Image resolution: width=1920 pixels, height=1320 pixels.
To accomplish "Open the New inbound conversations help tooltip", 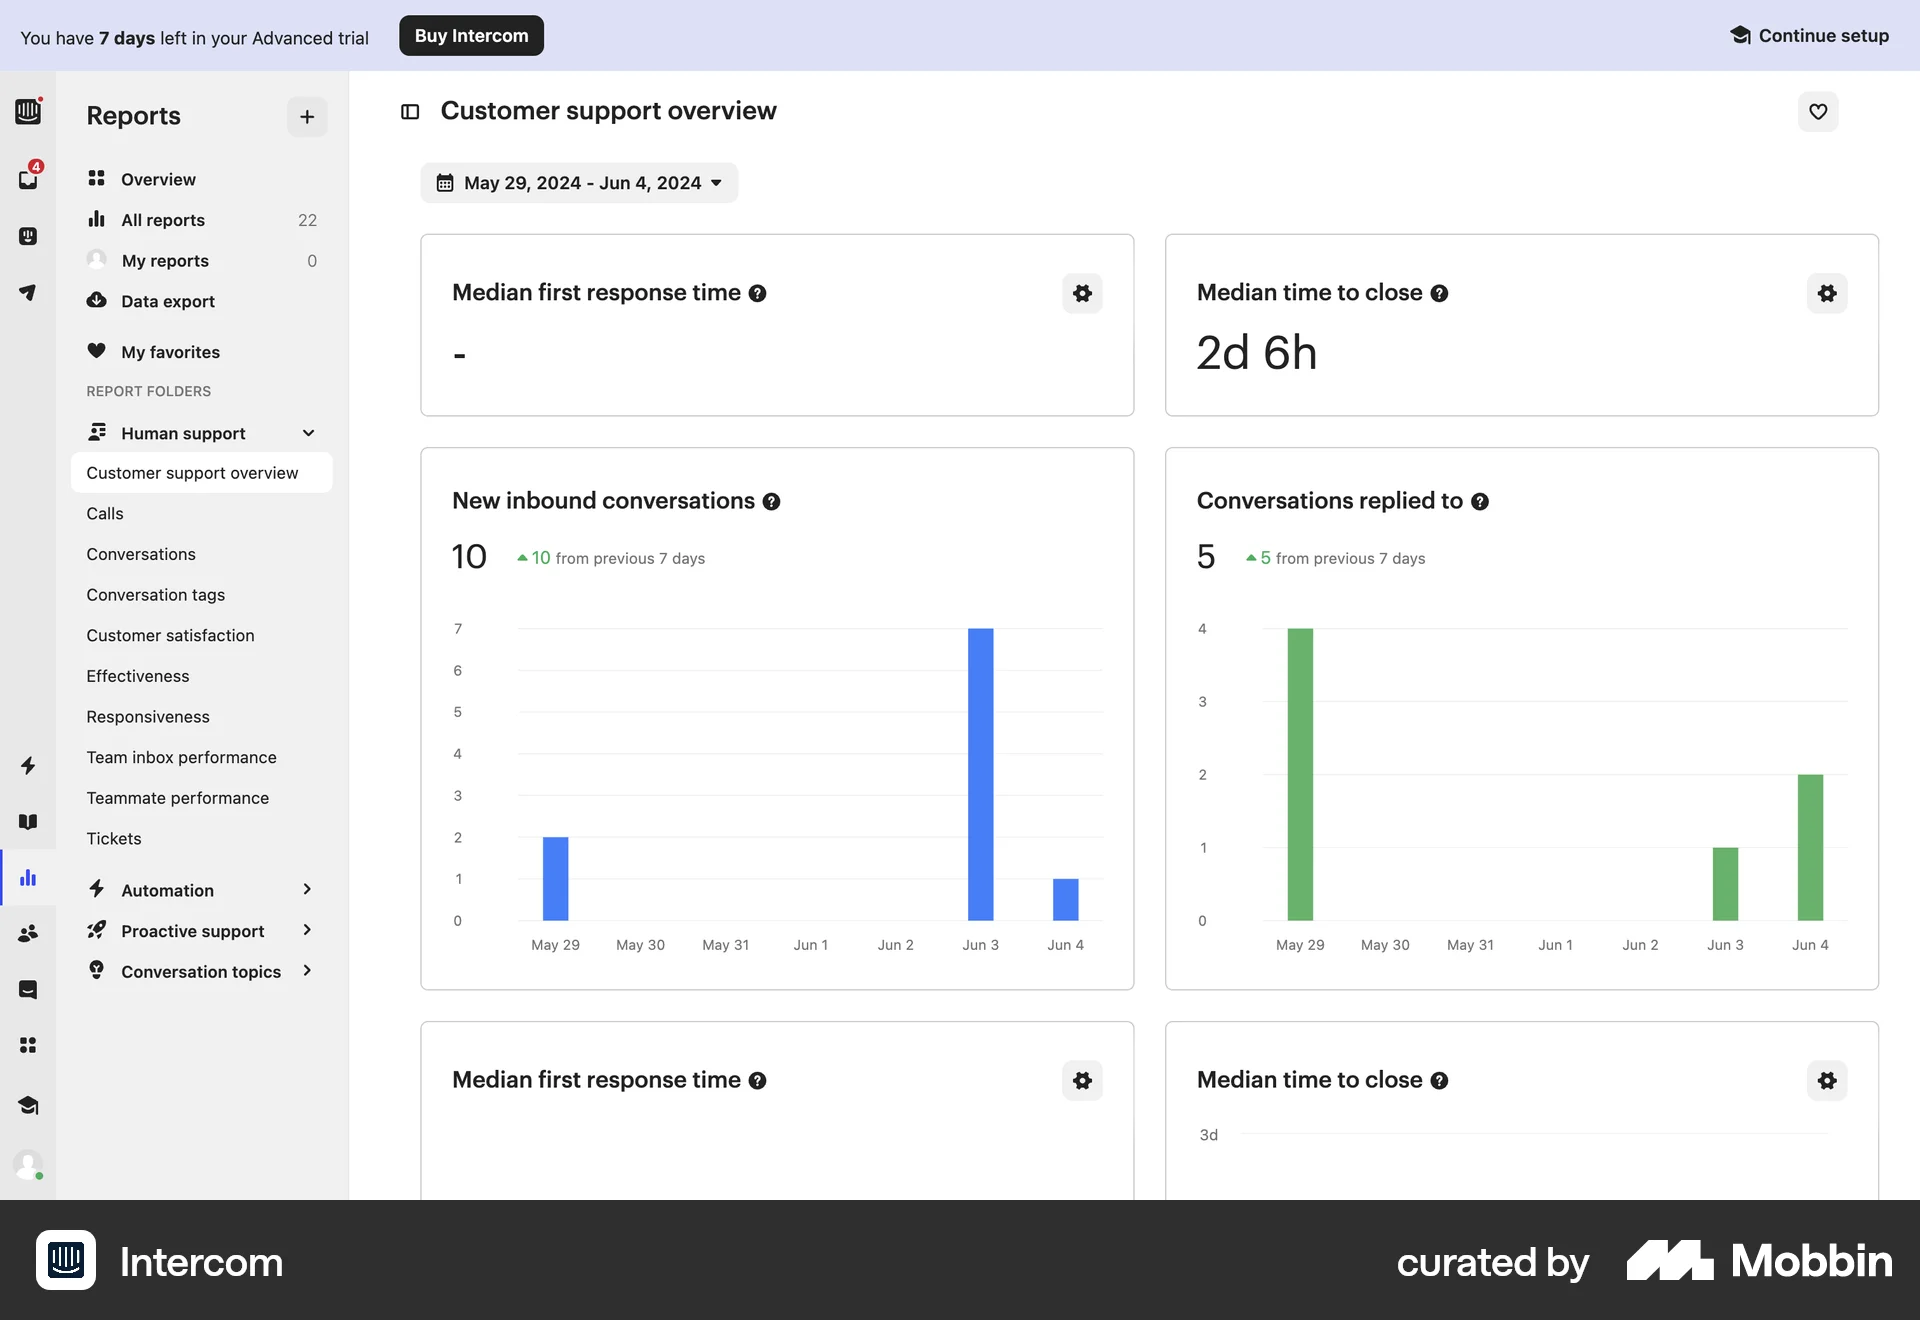I will coord(772,502).
